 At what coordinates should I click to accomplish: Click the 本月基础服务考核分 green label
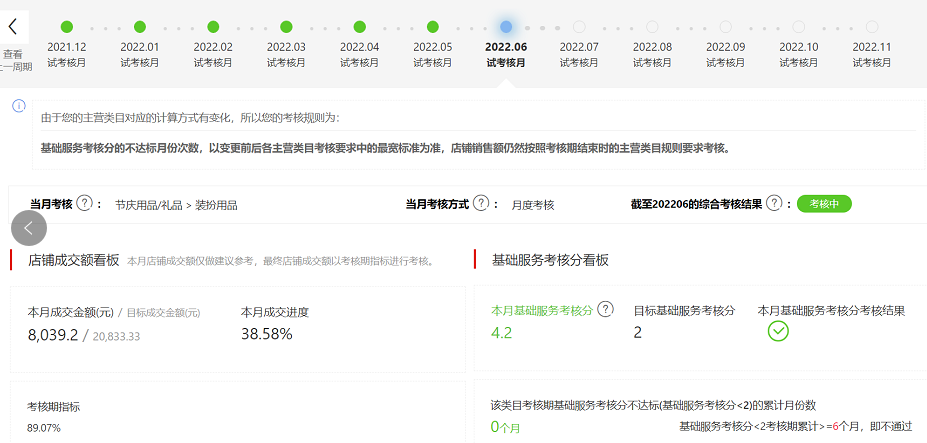542,311
